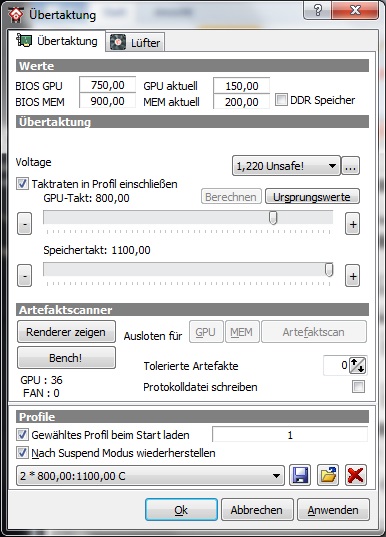Click the application icon in title bar
Viewport: 386px width, 537px height.
pos(16,15)
